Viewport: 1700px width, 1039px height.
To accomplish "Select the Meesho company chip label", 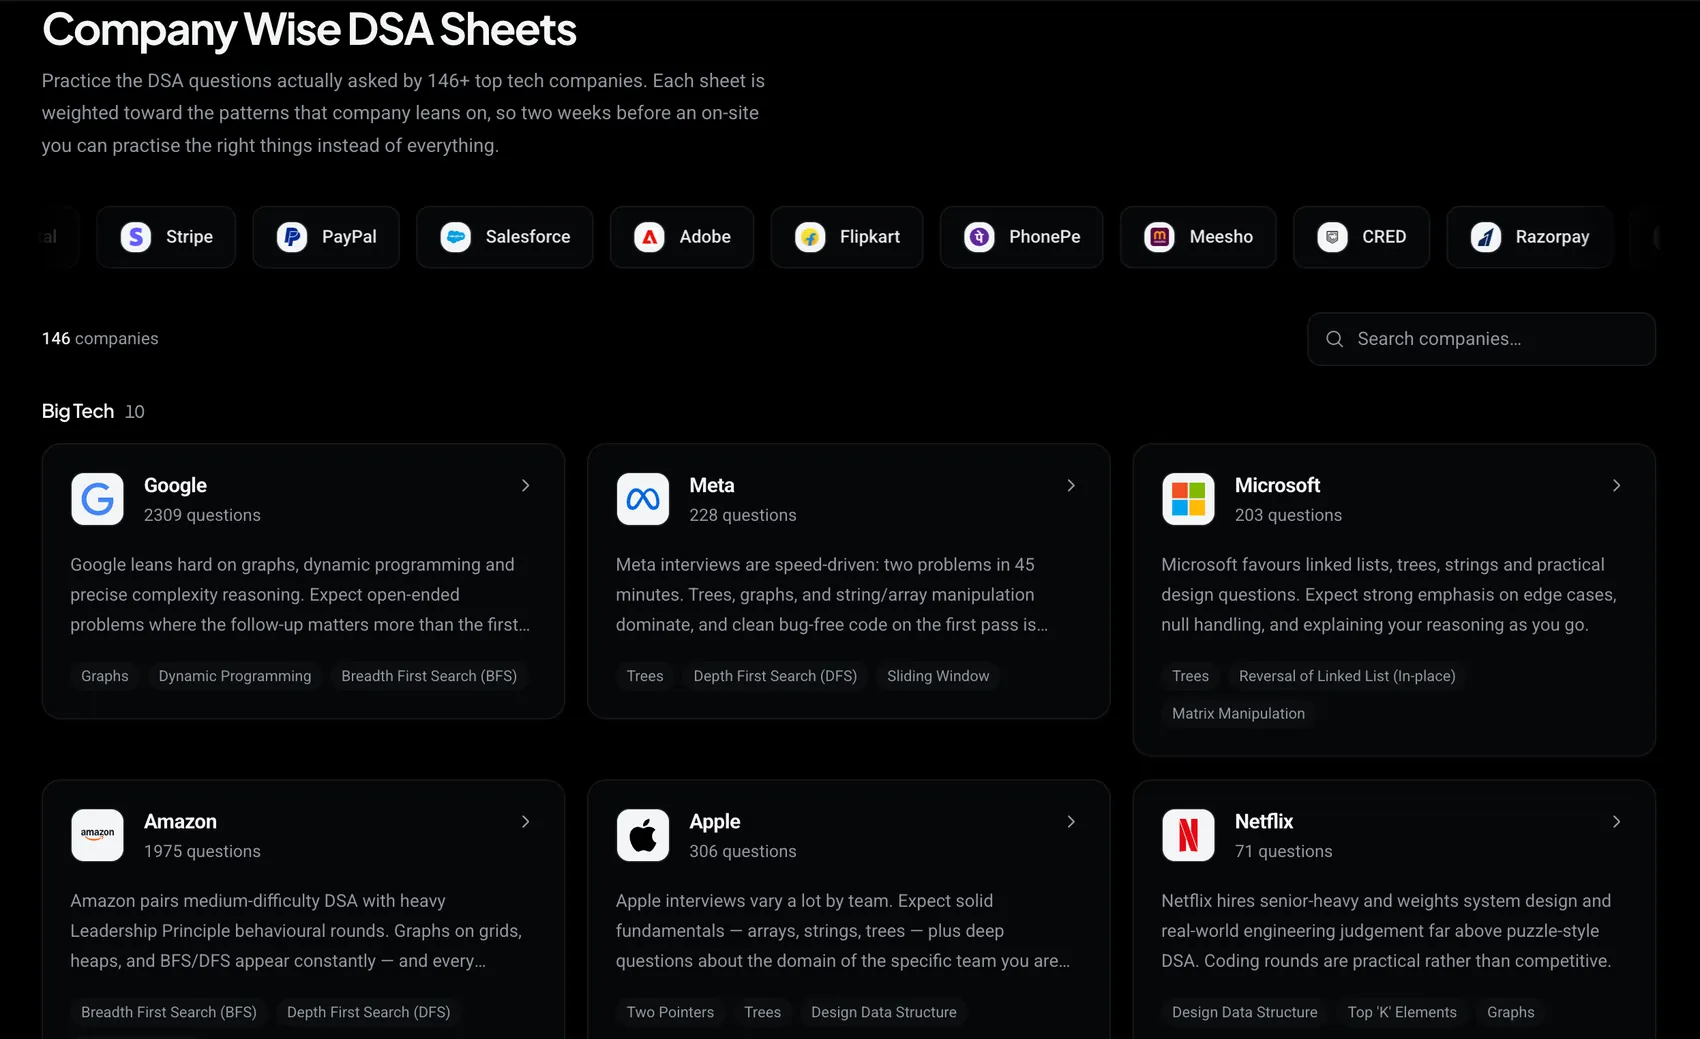I will click(1221, 237).
